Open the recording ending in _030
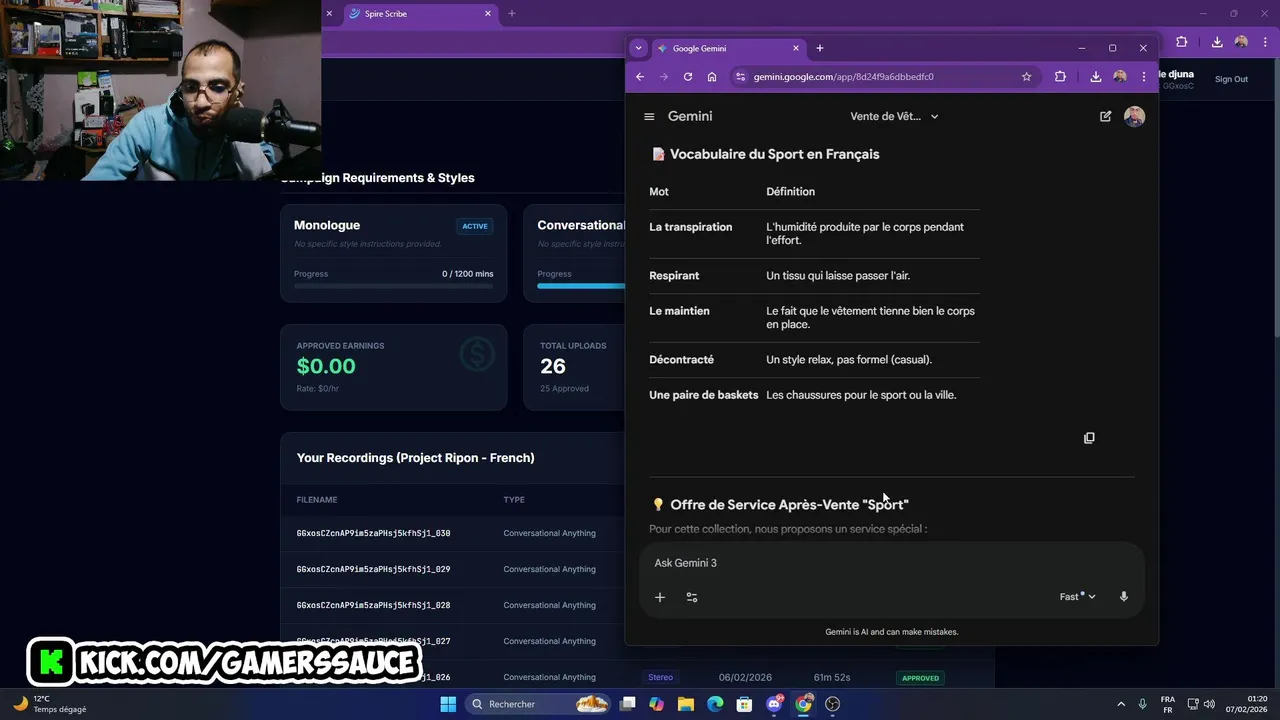Screen dimensions: 1280x720 (x=373, y=533)
